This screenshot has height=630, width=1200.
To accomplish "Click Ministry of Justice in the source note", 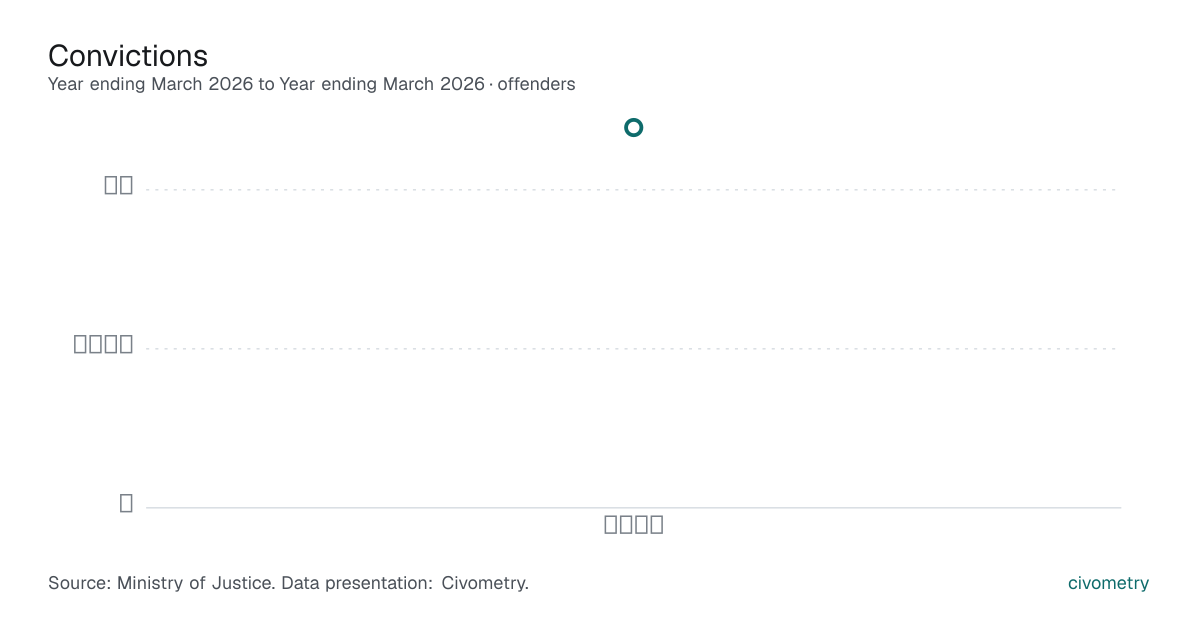I will (x=196, y=583).
